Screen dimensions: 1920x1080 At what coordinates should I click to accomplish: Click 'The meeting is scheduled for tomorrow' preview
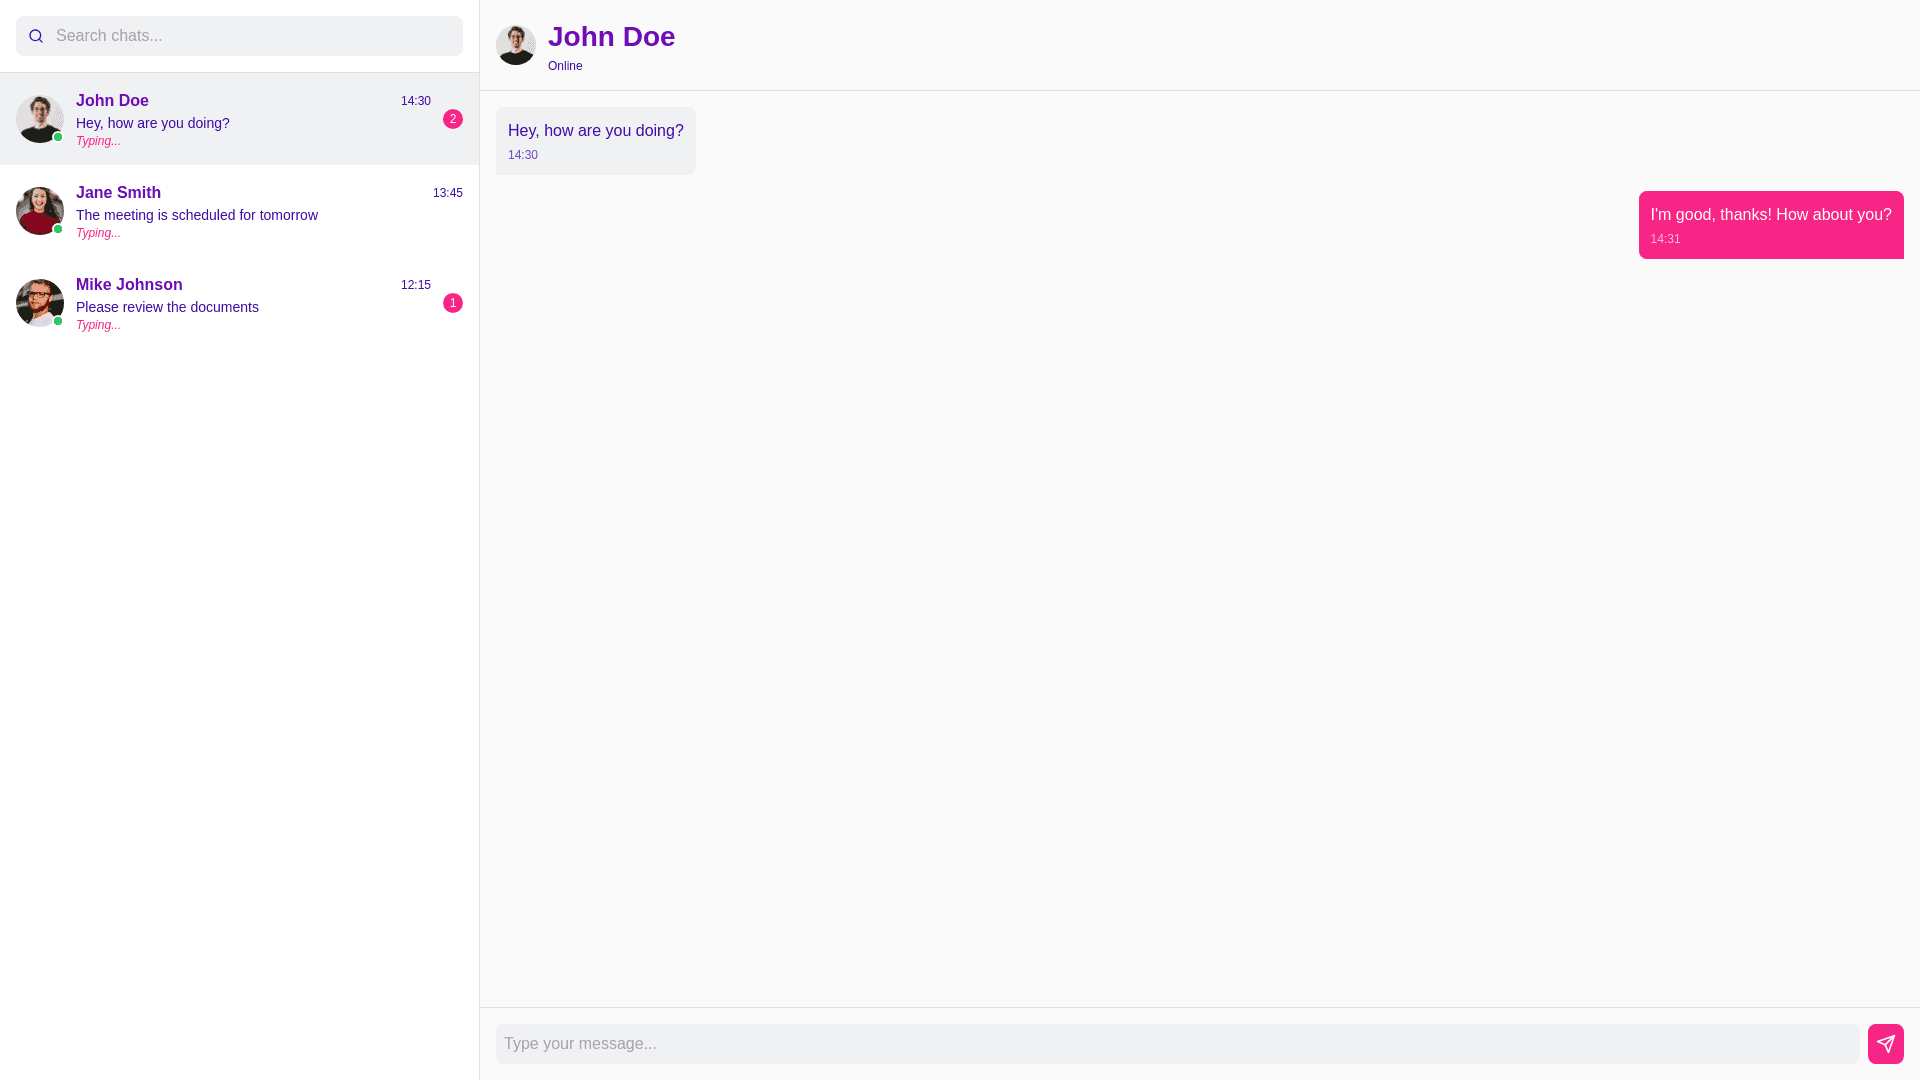pyautogui.click(x=197, y=215)
